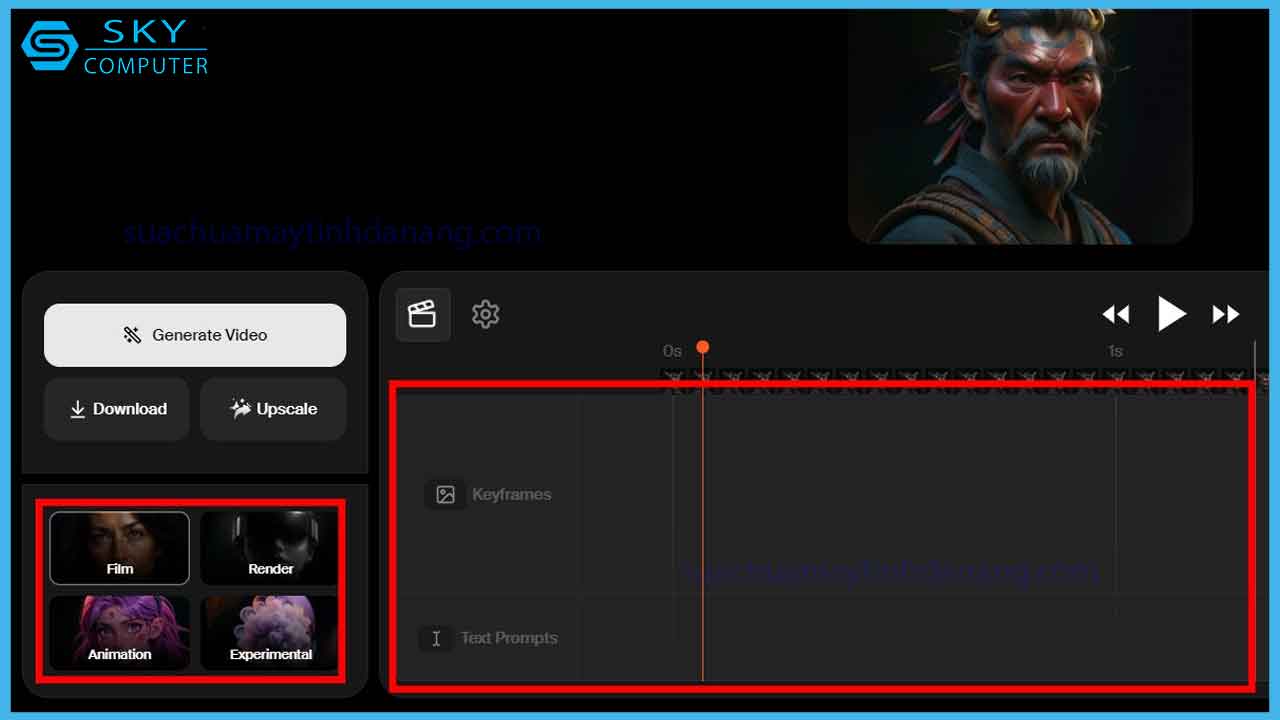The image size is (1280, 720).
Task: Click the 1s mark on timeline ruler
Action: click(x=1115, y=351)
